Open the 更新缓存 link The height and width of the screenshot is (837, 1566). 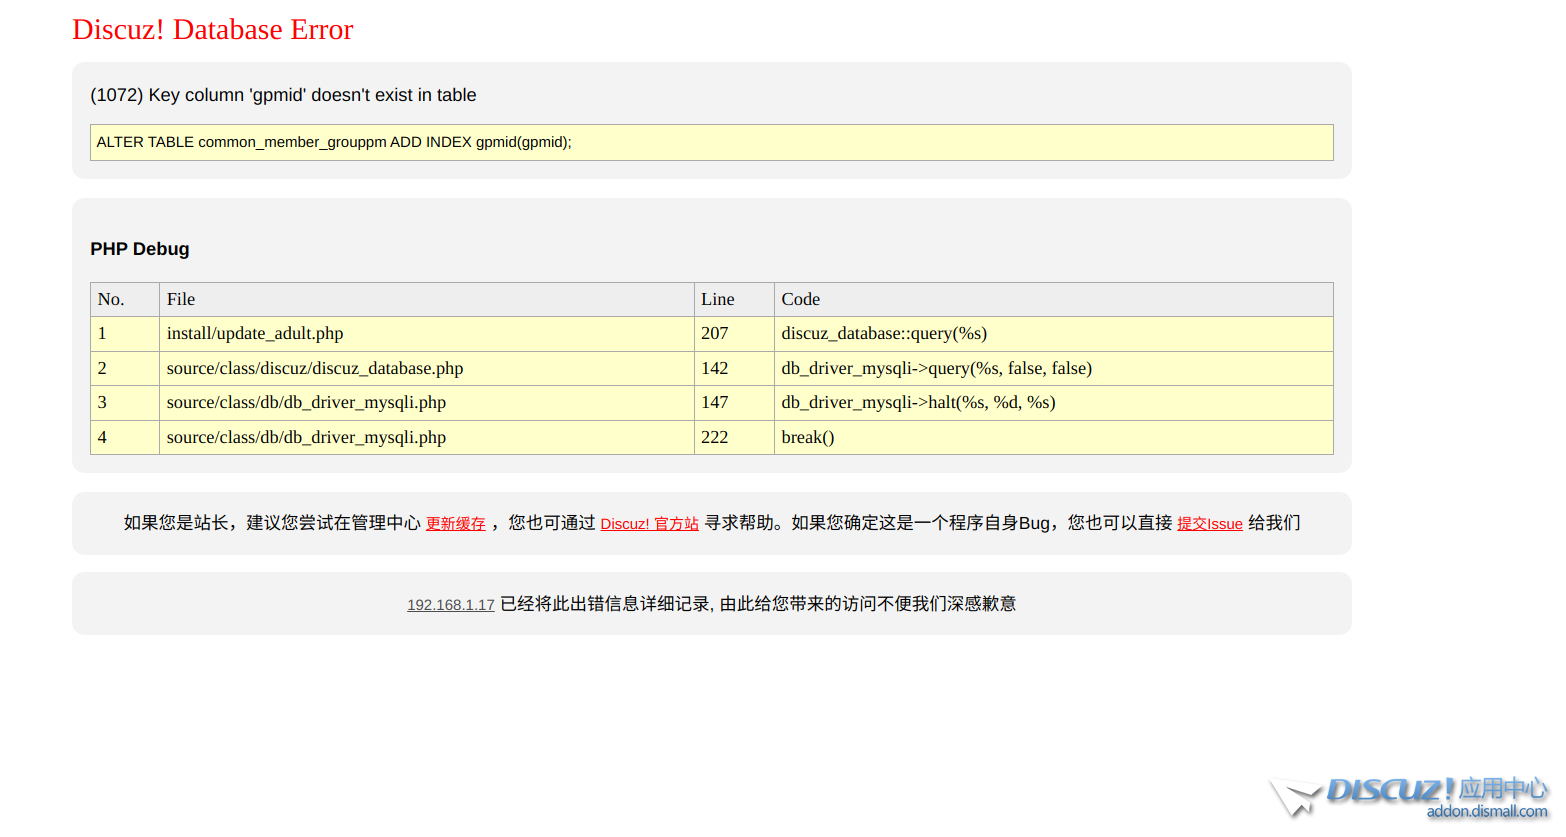pos(455,524)
